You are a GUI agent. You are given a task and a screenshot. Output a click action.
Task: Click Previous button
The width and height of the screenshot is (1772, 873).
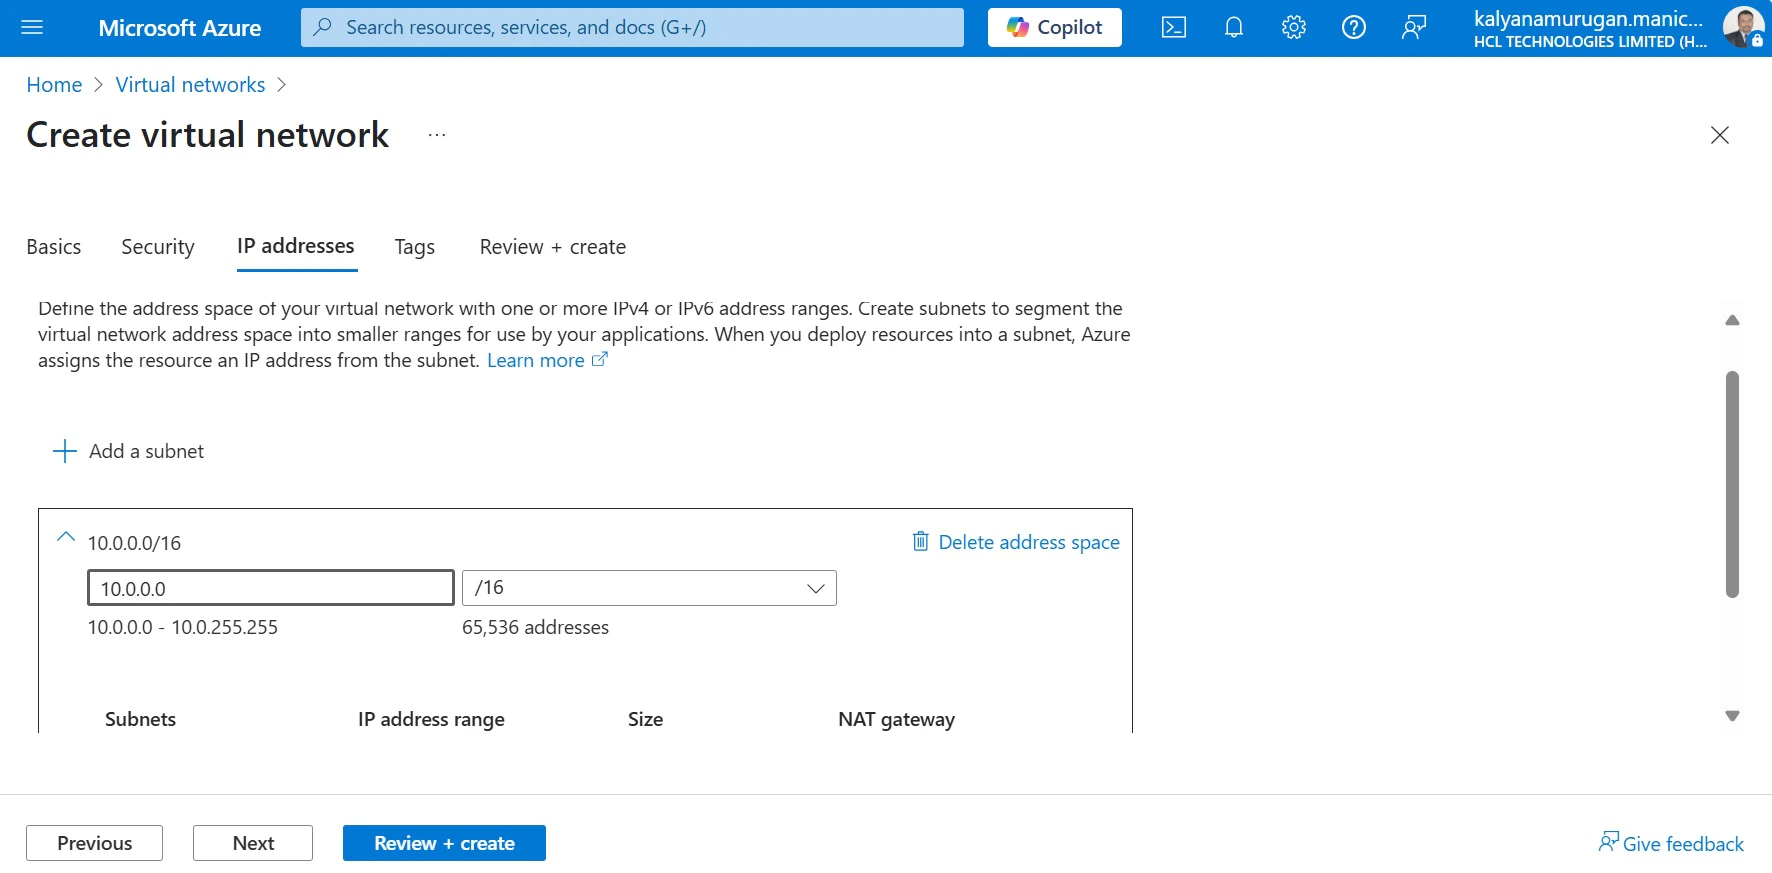(x=95, y=843)
